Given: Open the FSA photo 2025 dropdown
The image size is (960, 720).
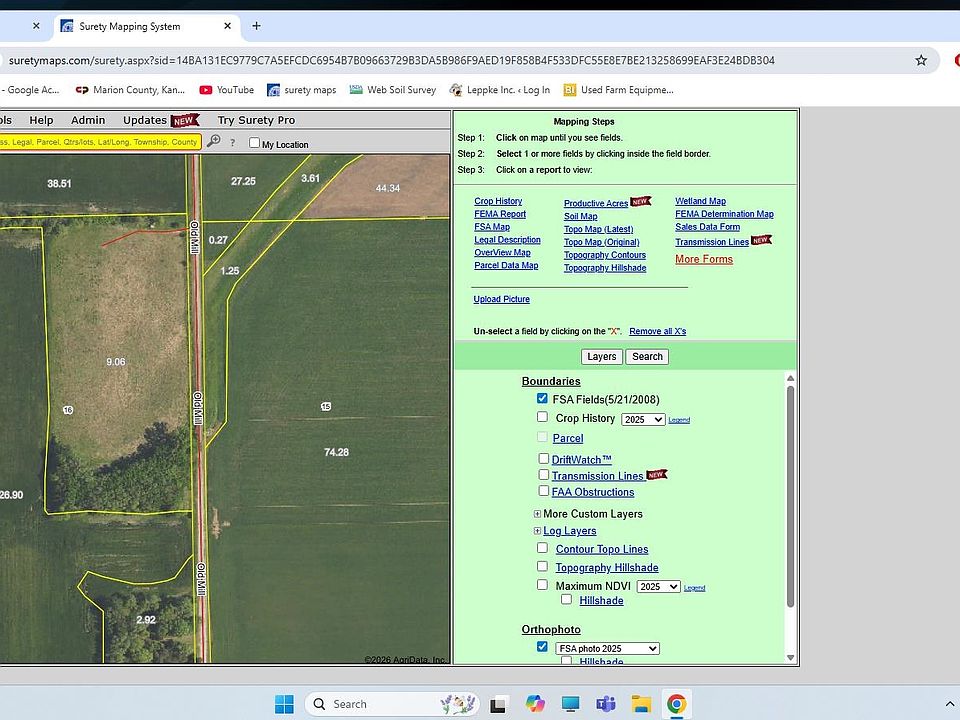Looking at the screenshot, I should click(x=607, y=648).
